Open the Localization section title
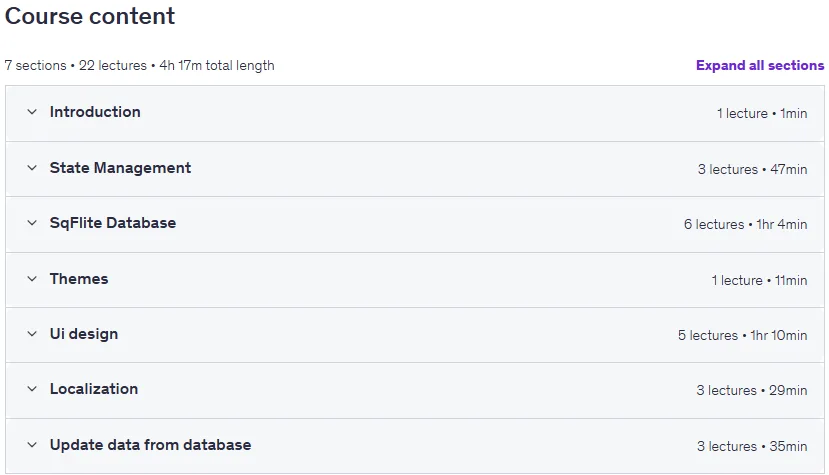The image size is (829, 475). (94, 389)
